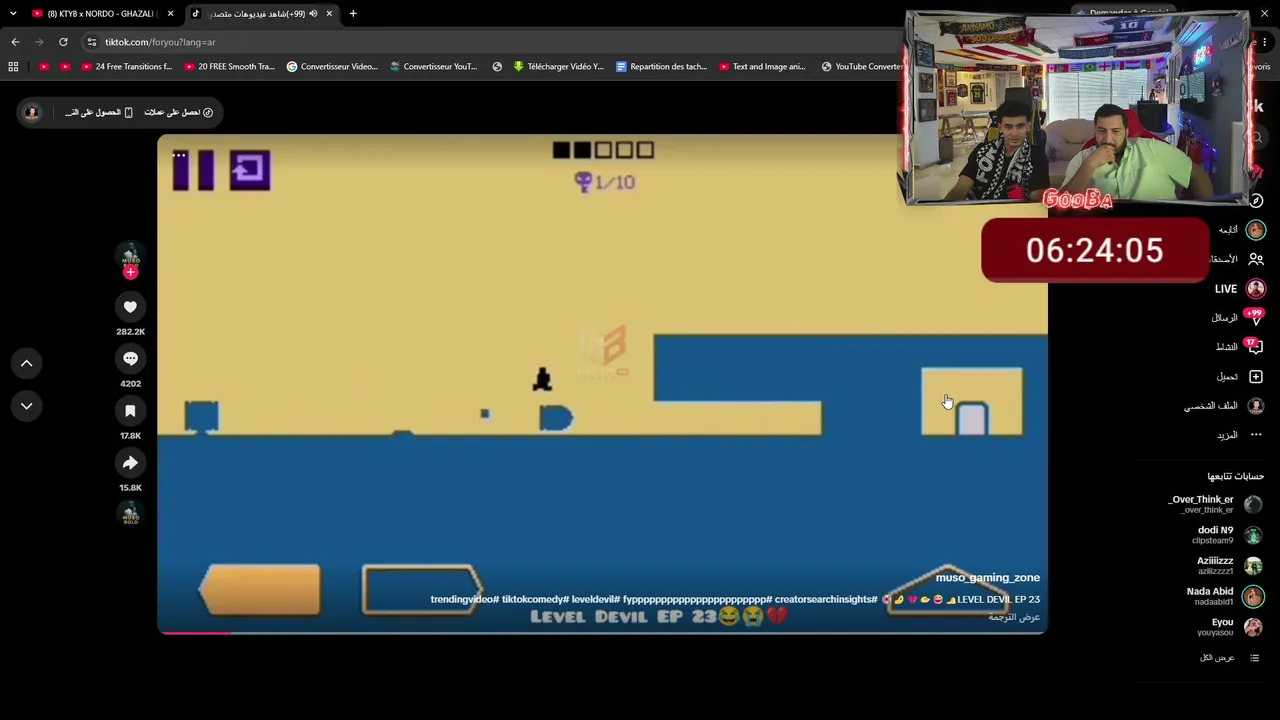Close the KTYB x NORDO YouTube tab
The width and height of the screenshot is (1280, 720).
coord(170,14)
